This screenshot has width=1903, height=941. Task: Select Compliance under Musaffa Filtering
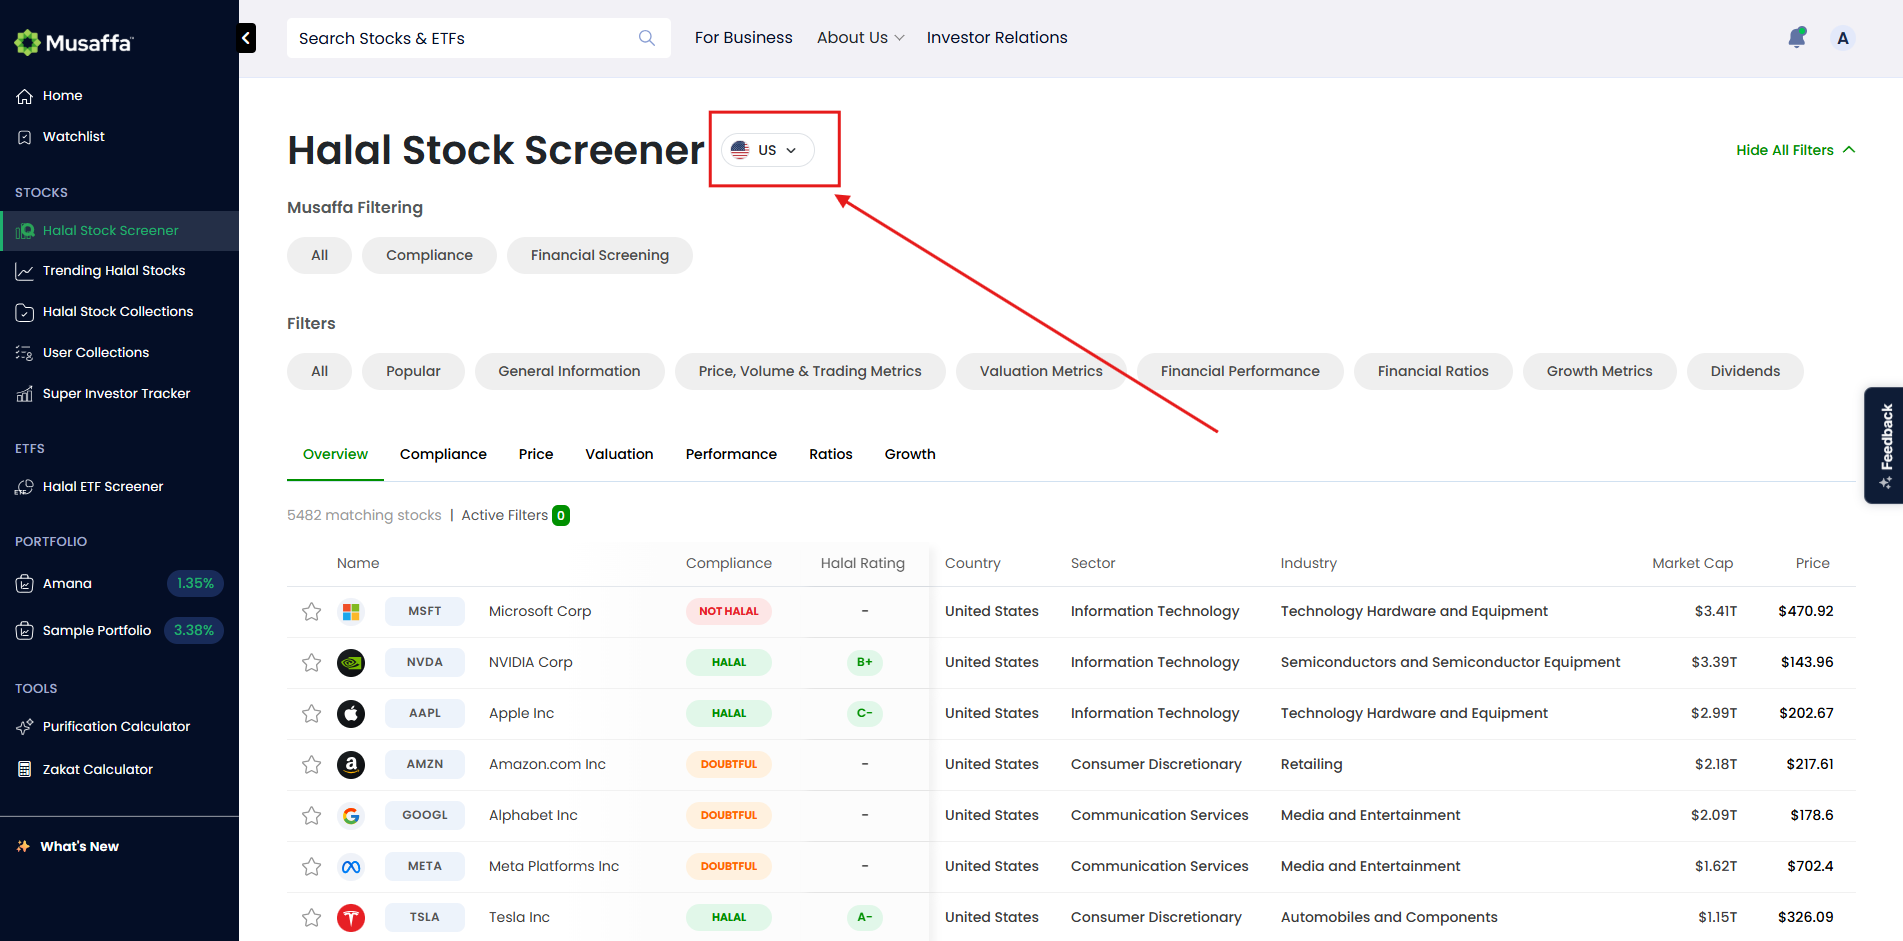pos(429,255)
